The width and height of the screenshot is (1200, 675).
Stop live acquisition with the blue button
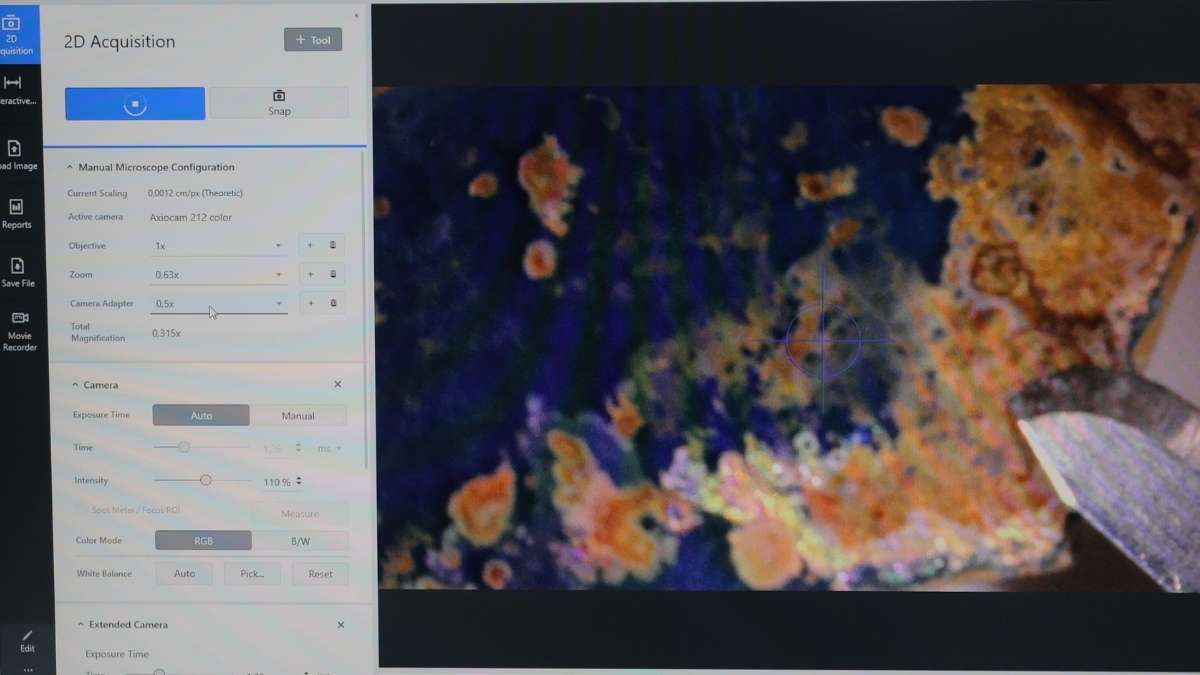click(135, 104)
